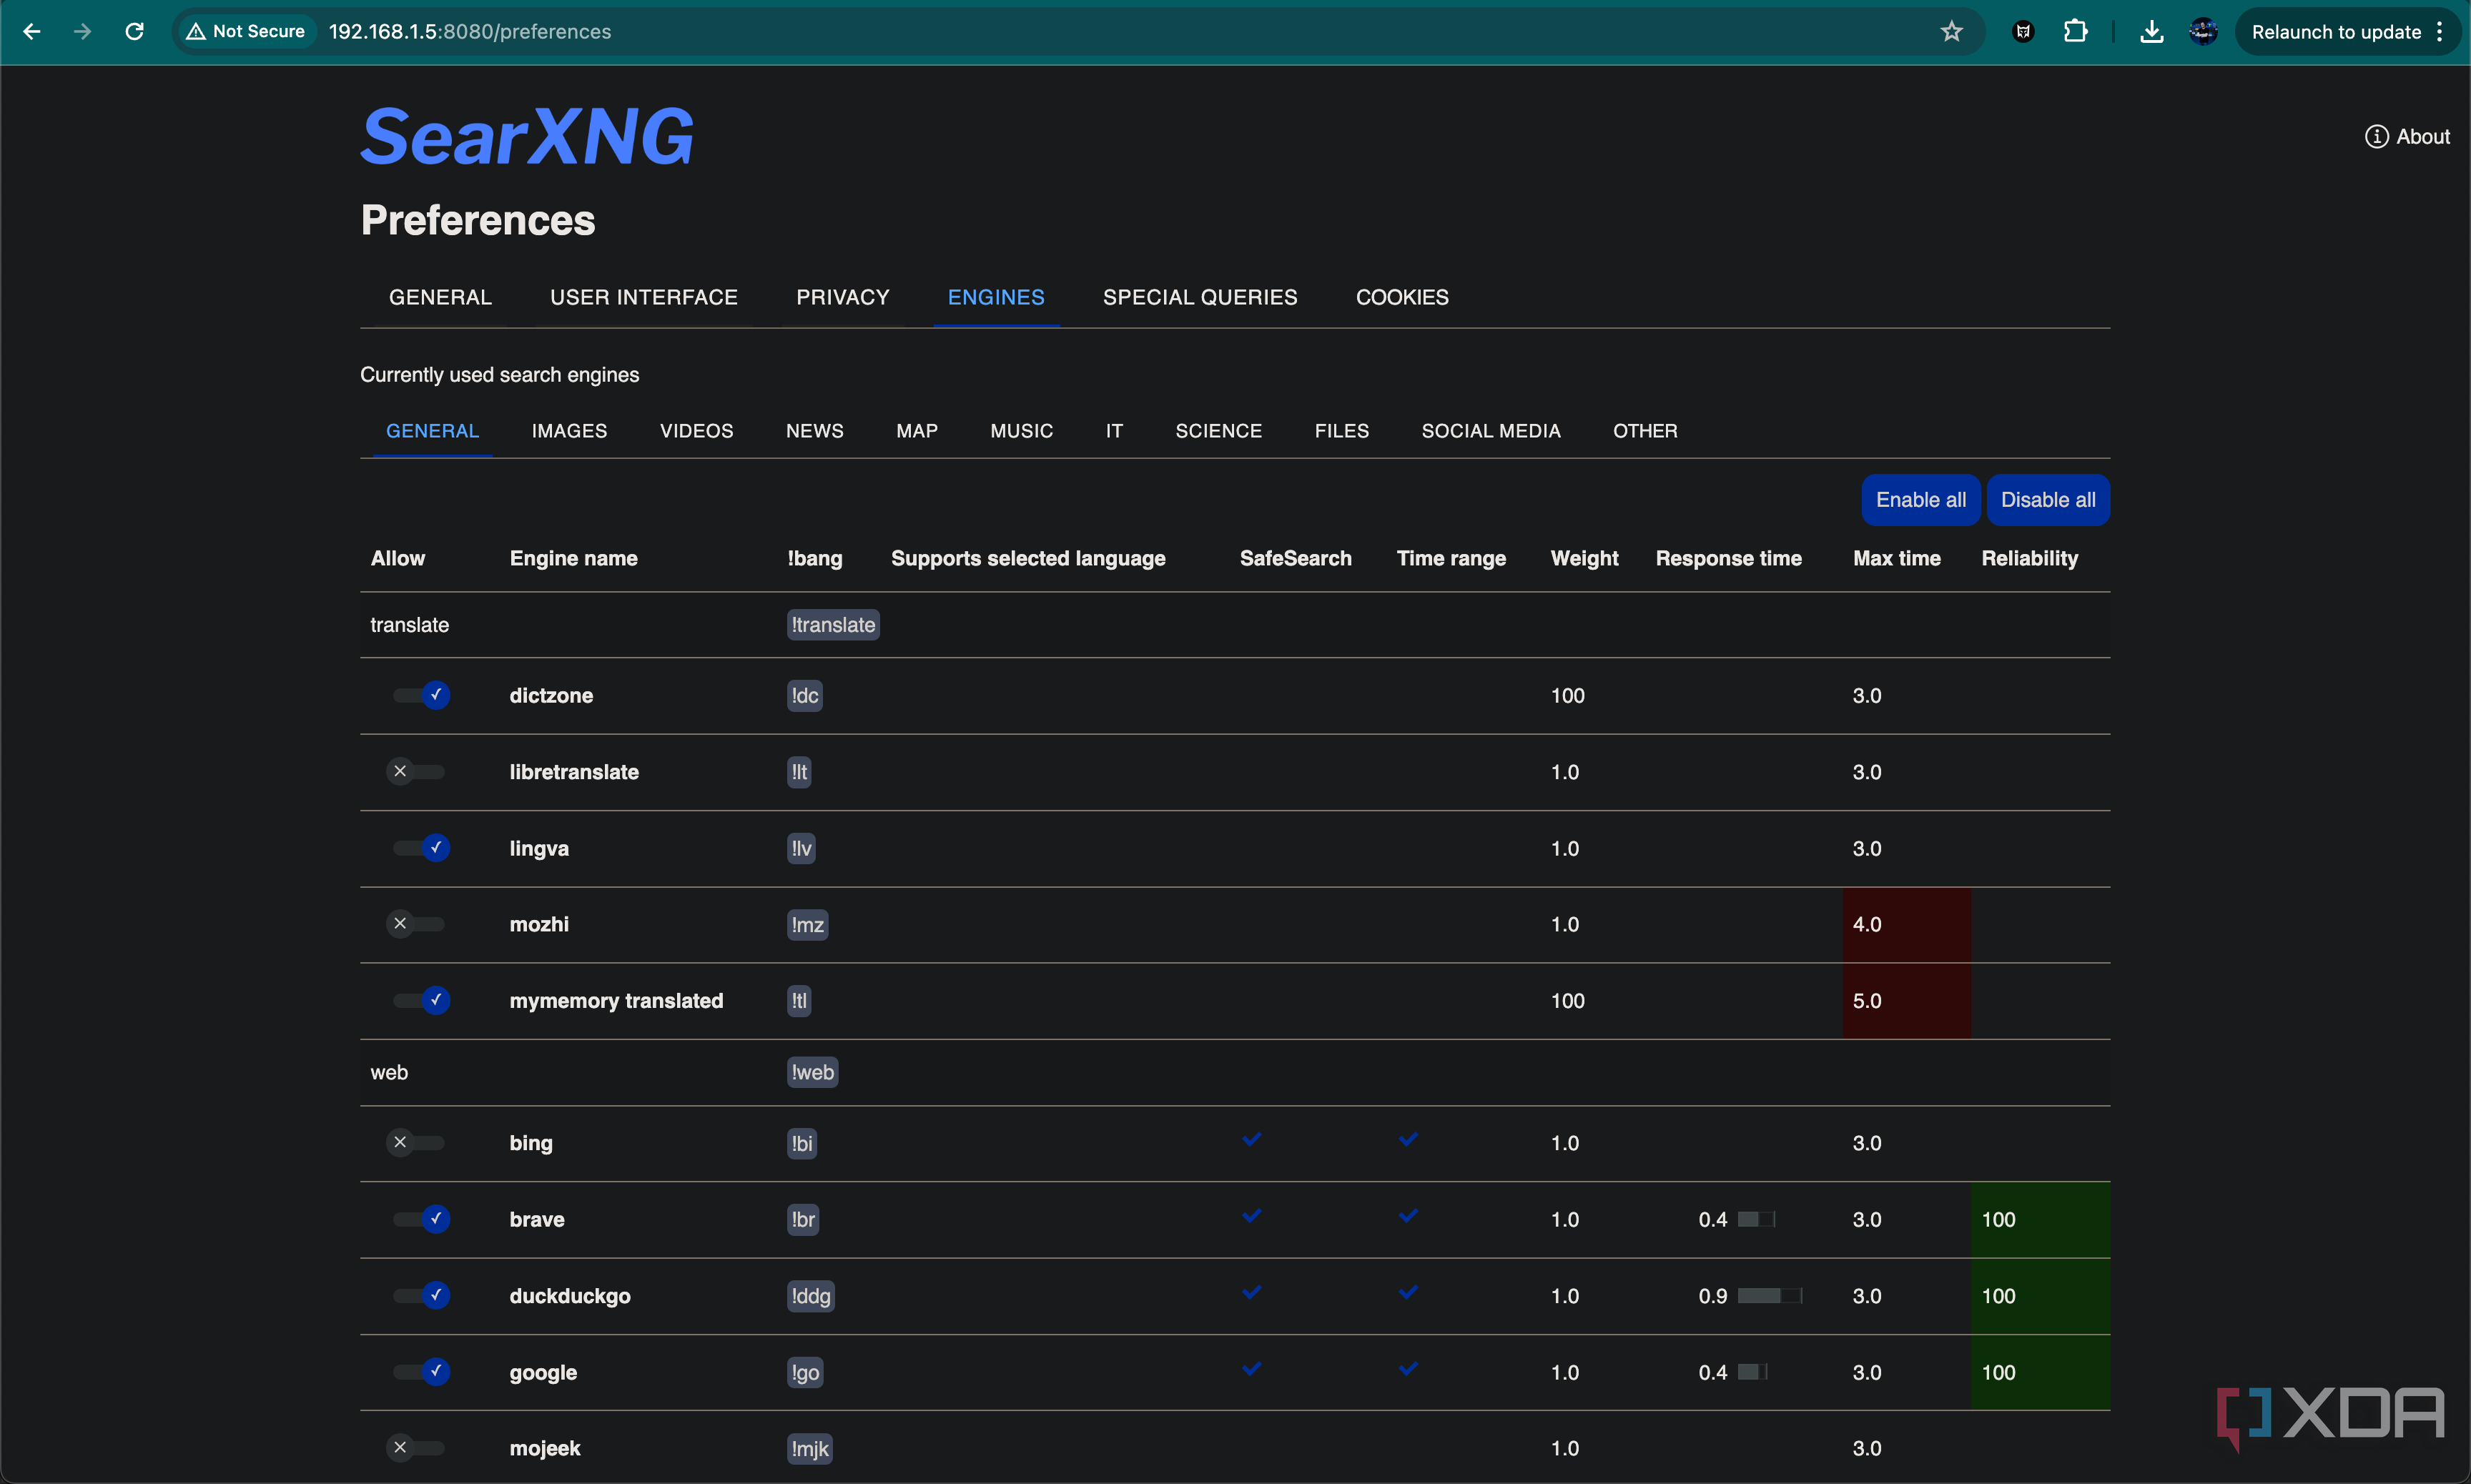This screenshot has height=1484, width=2471.
Task: Click the address bar URL
Action: (470, 32)
